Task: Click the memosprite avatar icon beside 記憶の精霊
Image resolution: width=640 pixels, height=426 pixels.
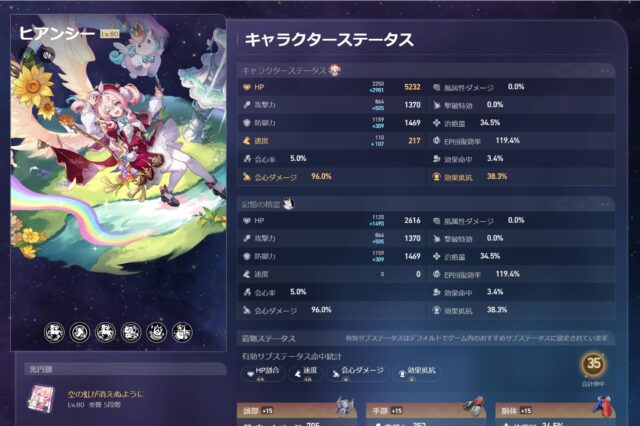Action: point(289,203)
